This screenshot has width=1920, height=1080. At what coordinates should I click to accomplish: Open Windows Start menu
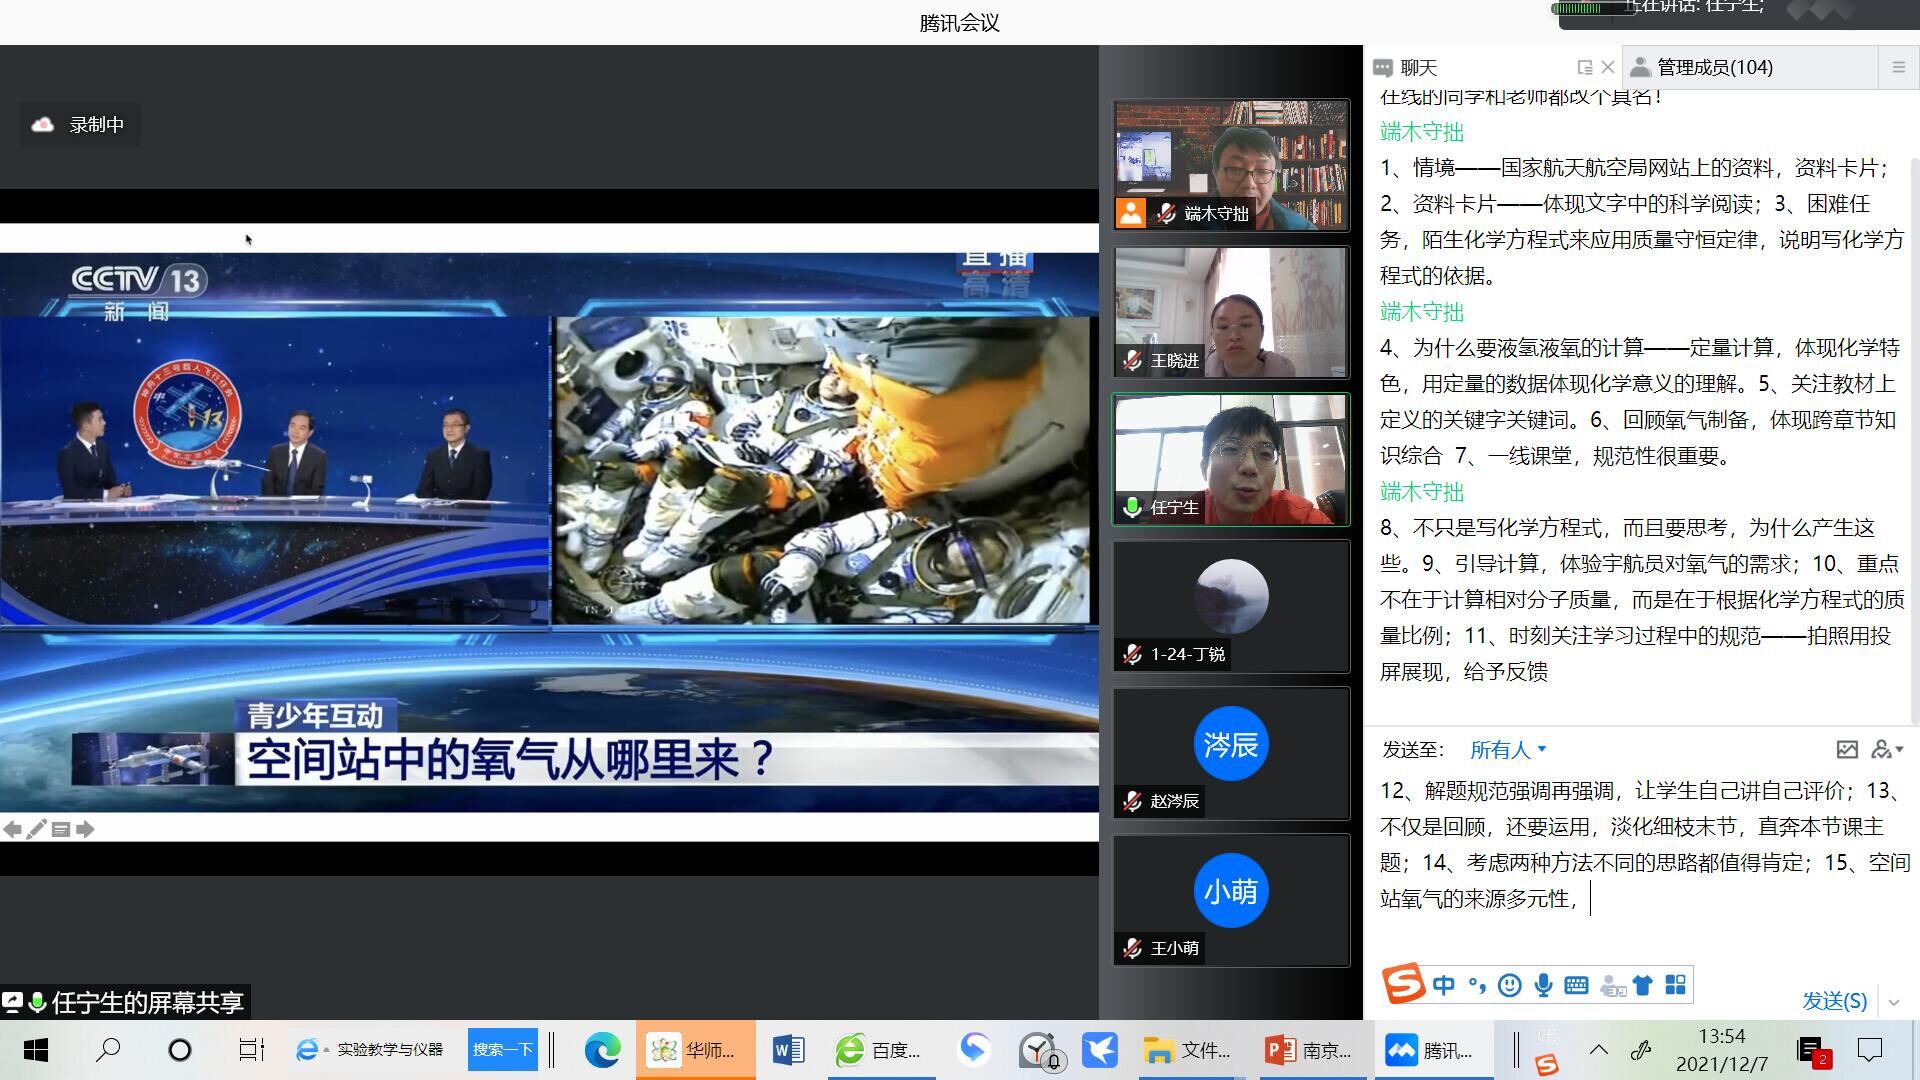click(x=36, y=1050)
